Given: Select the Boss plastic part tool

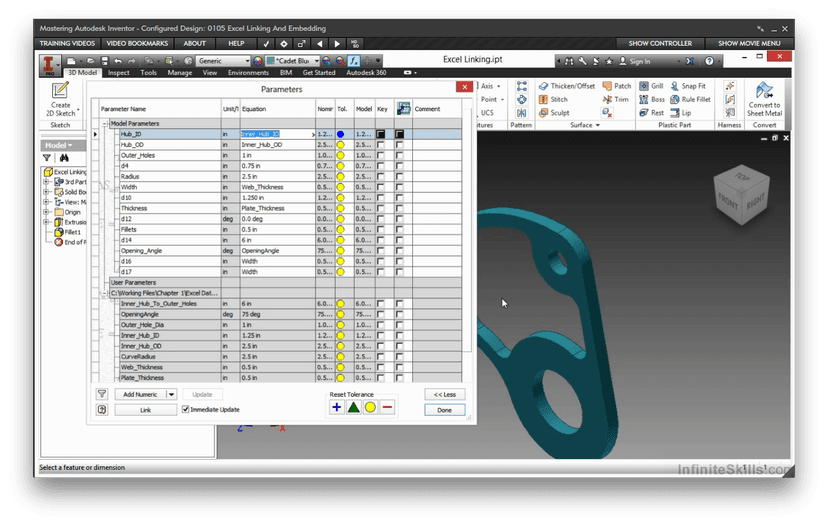Looking at the screenshot, I should pos(652,99).
